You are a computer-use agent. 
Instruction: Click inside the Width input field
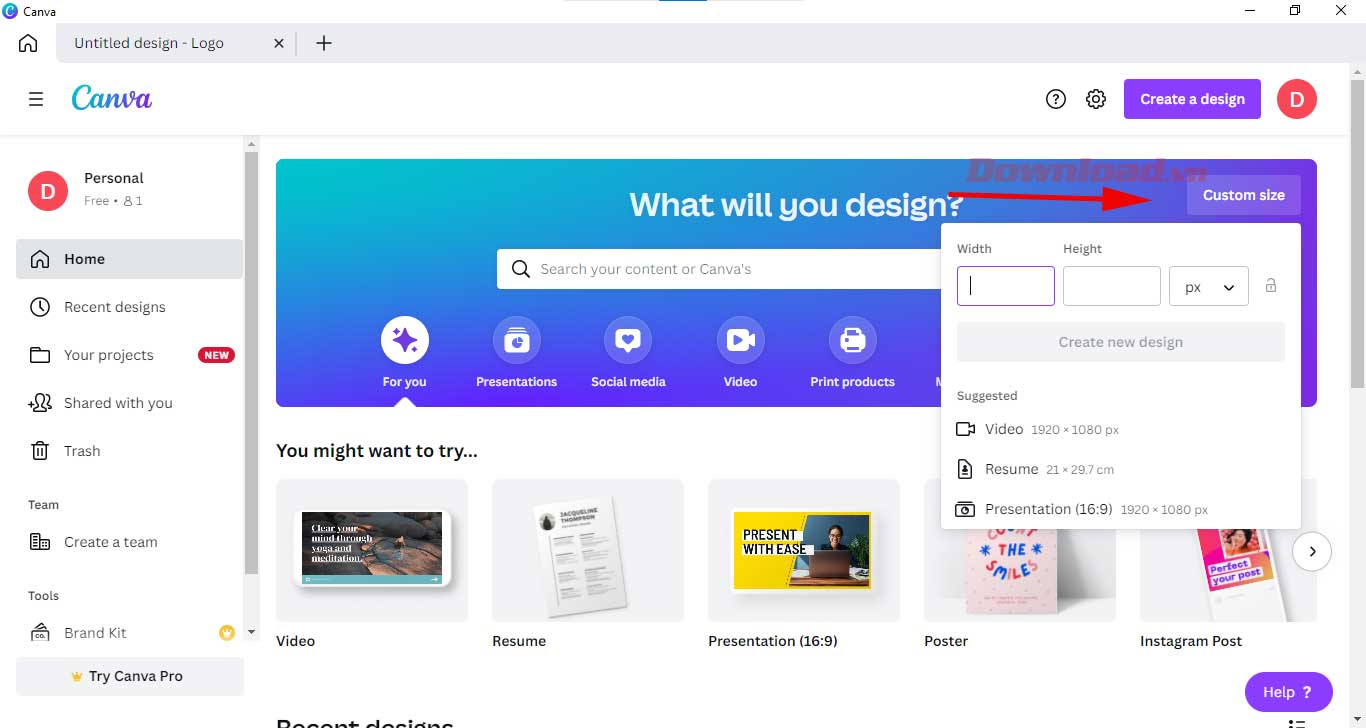point(1005,286)
